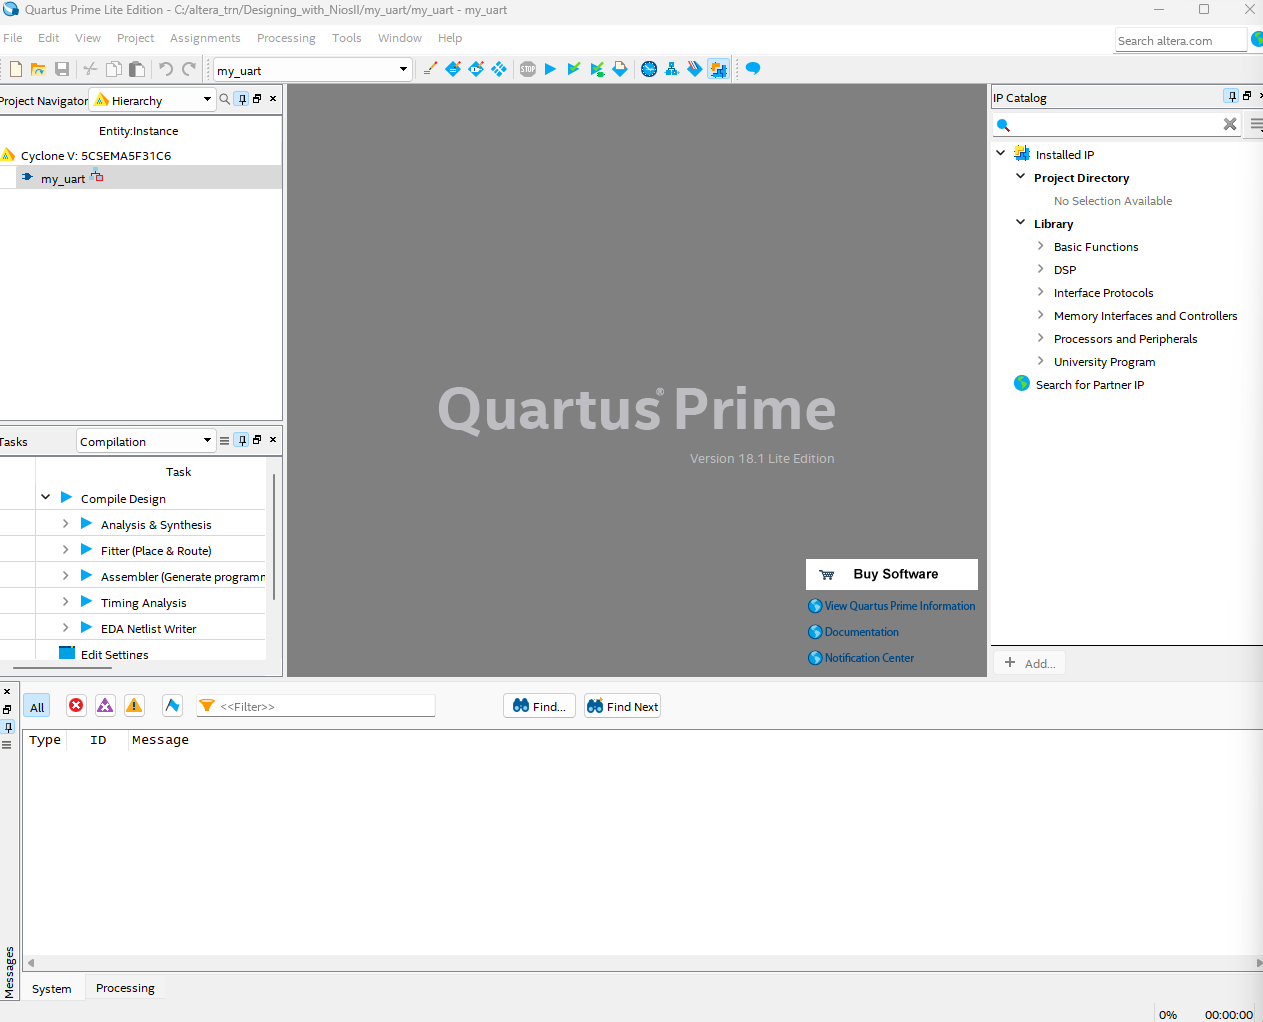
Task: Open Timing Analyzer clock icon
Action: pos(649,69)
